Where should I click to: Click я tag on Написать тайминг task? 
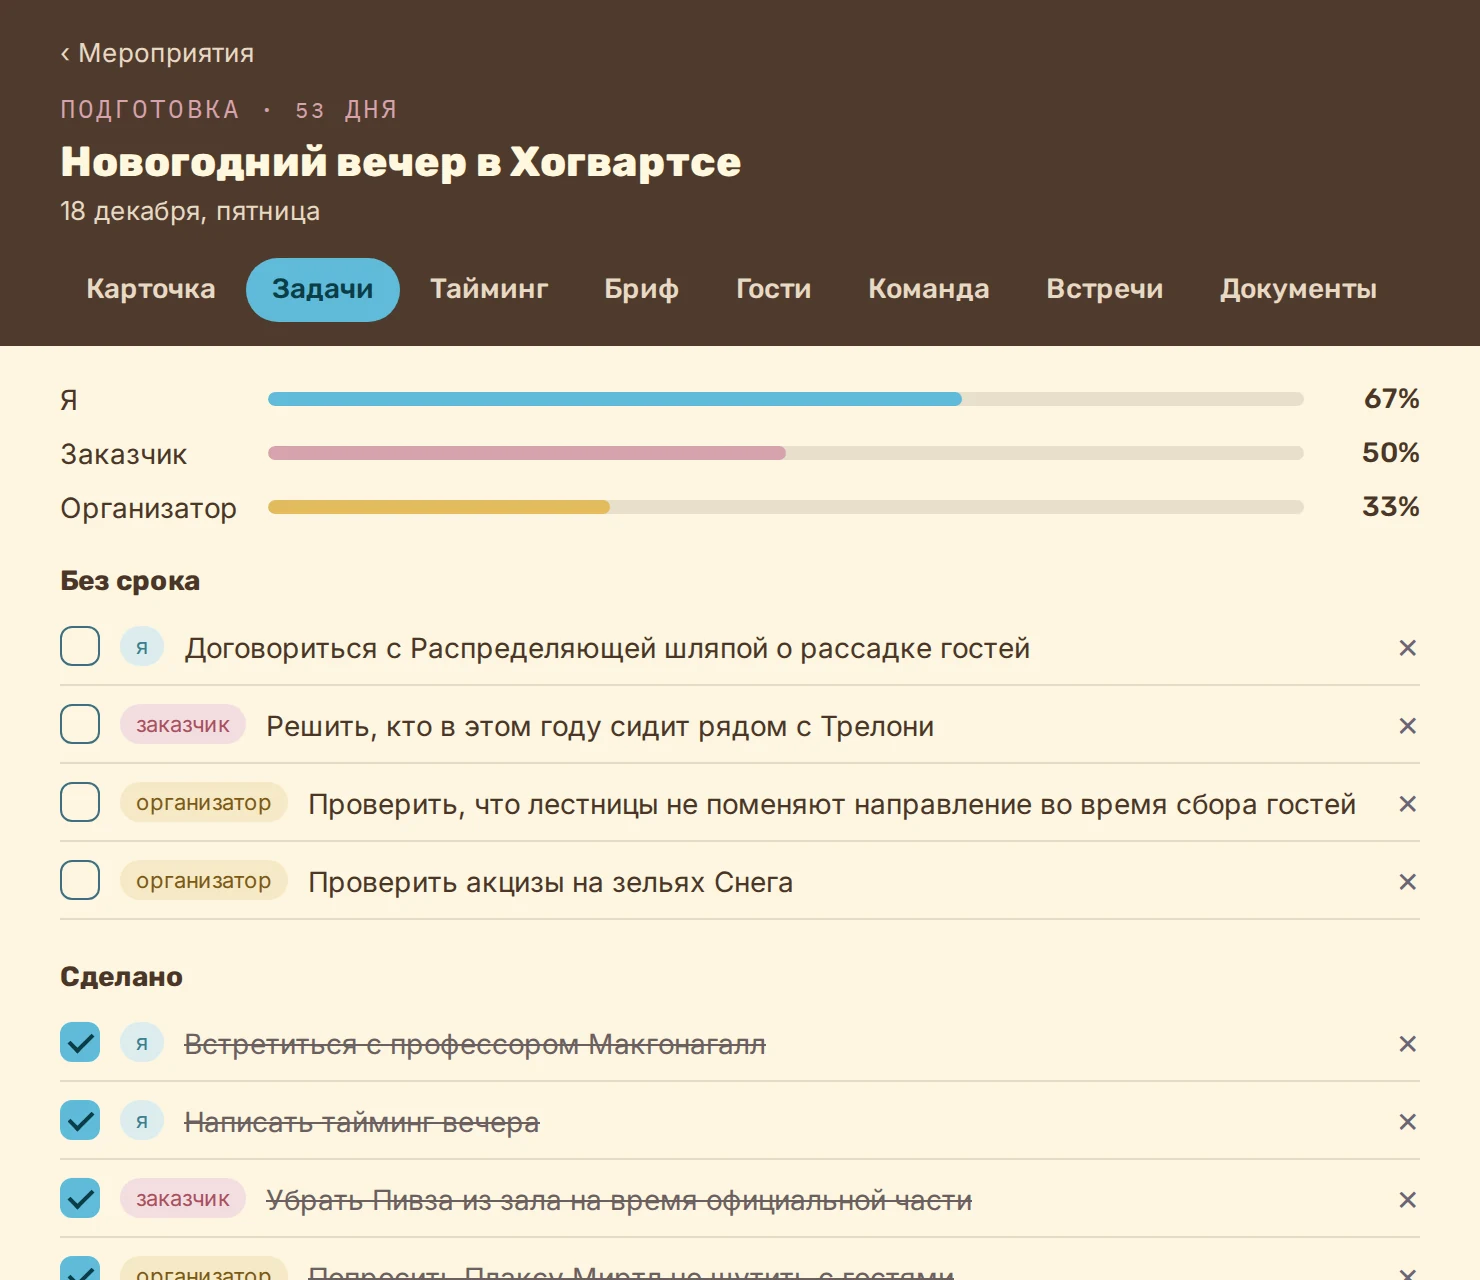[x=142, y=1121]
